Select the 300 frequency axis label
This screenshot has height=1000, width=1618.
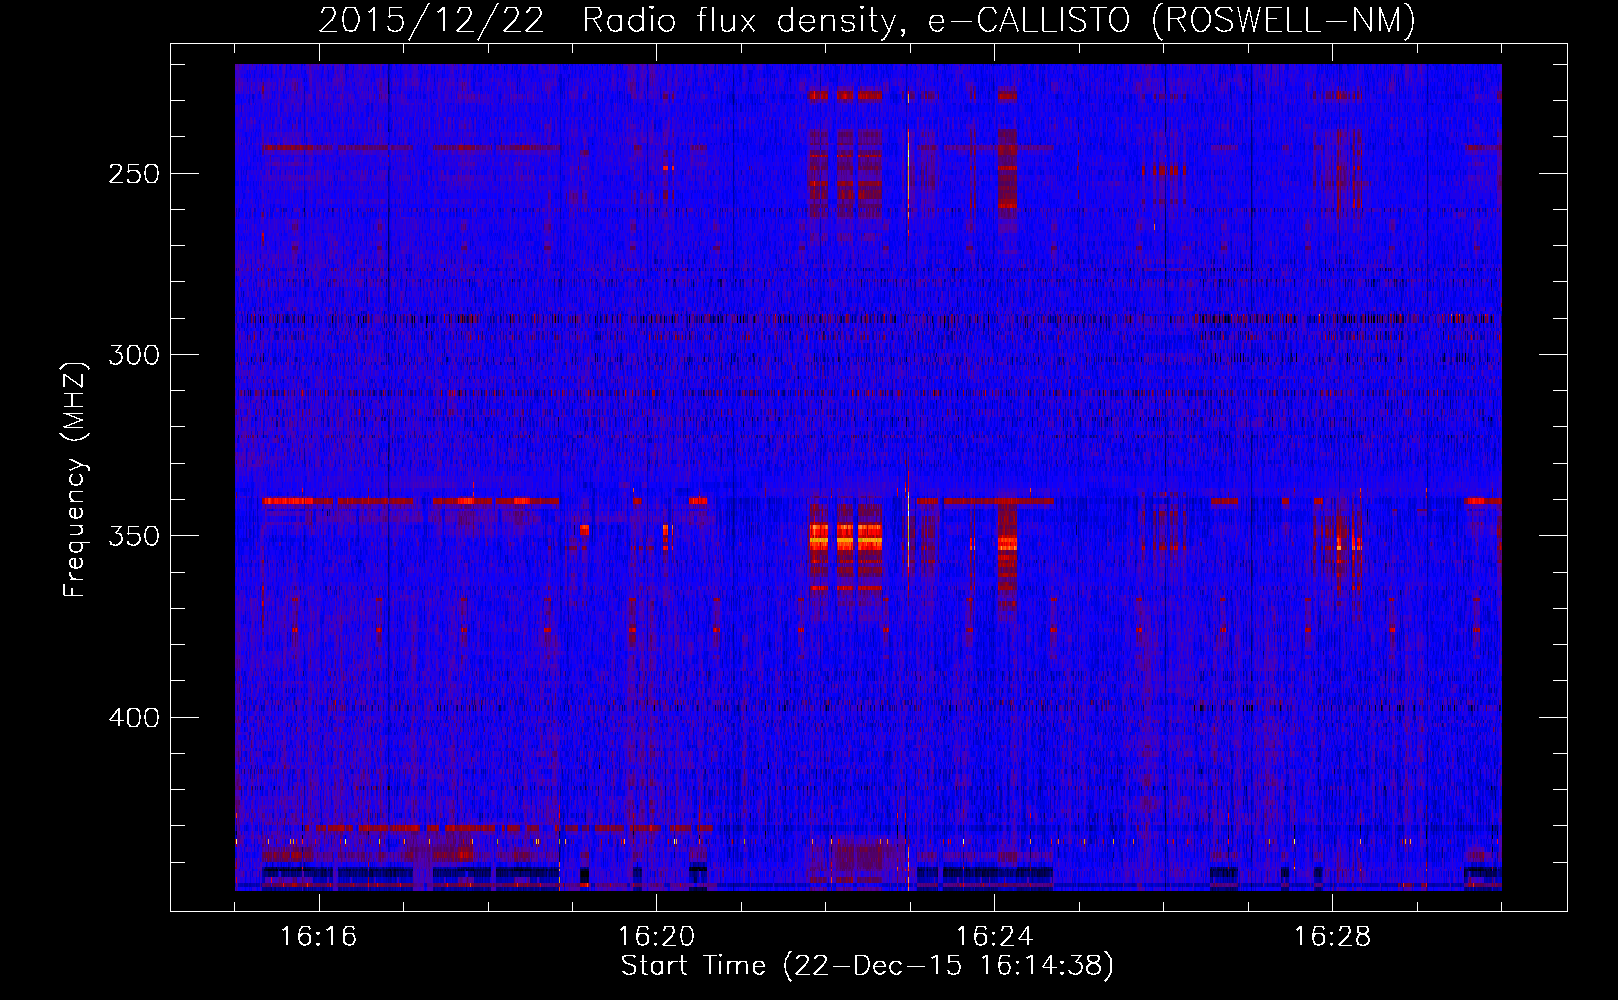point(134,355)
